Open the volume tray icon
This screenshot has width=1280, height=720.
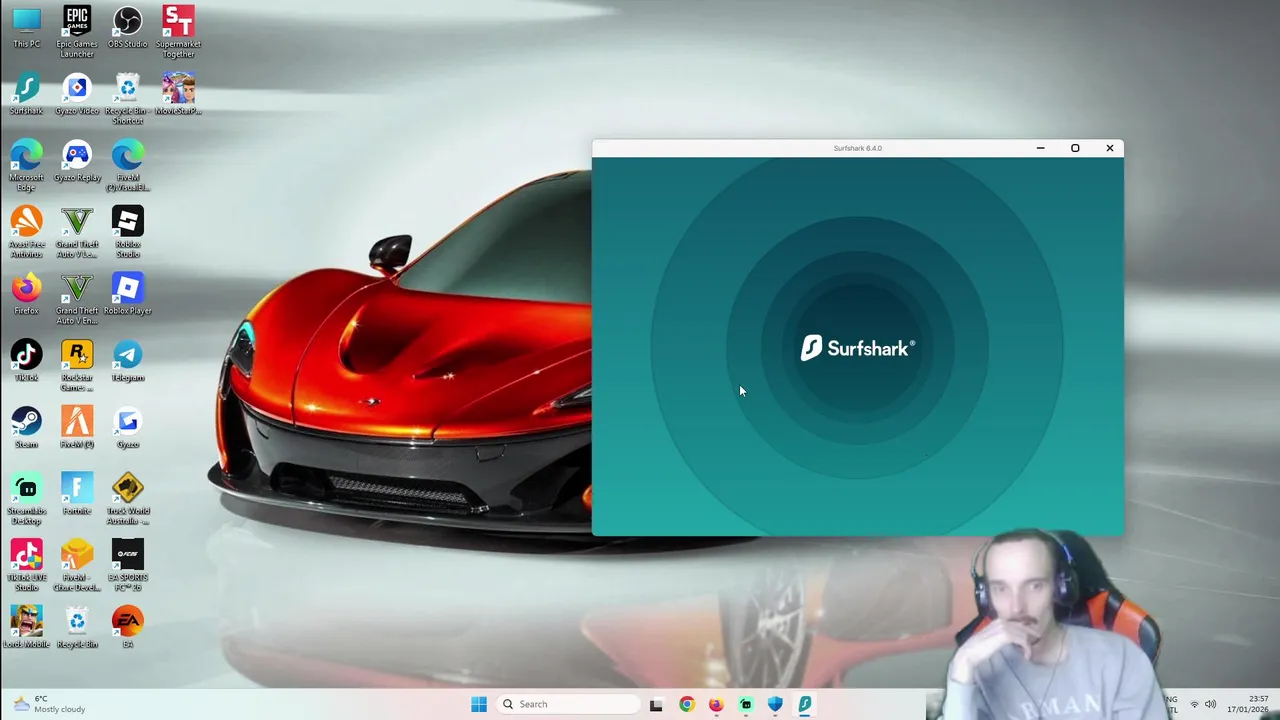coord(1211,705)
